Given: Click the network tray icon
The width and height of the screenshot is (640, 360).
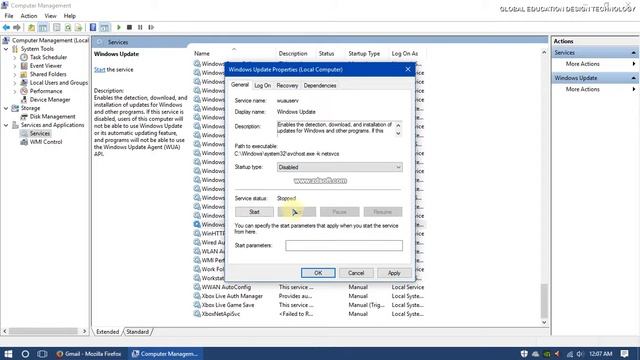Looking at the screenshot, I should [x=569, y=353].
